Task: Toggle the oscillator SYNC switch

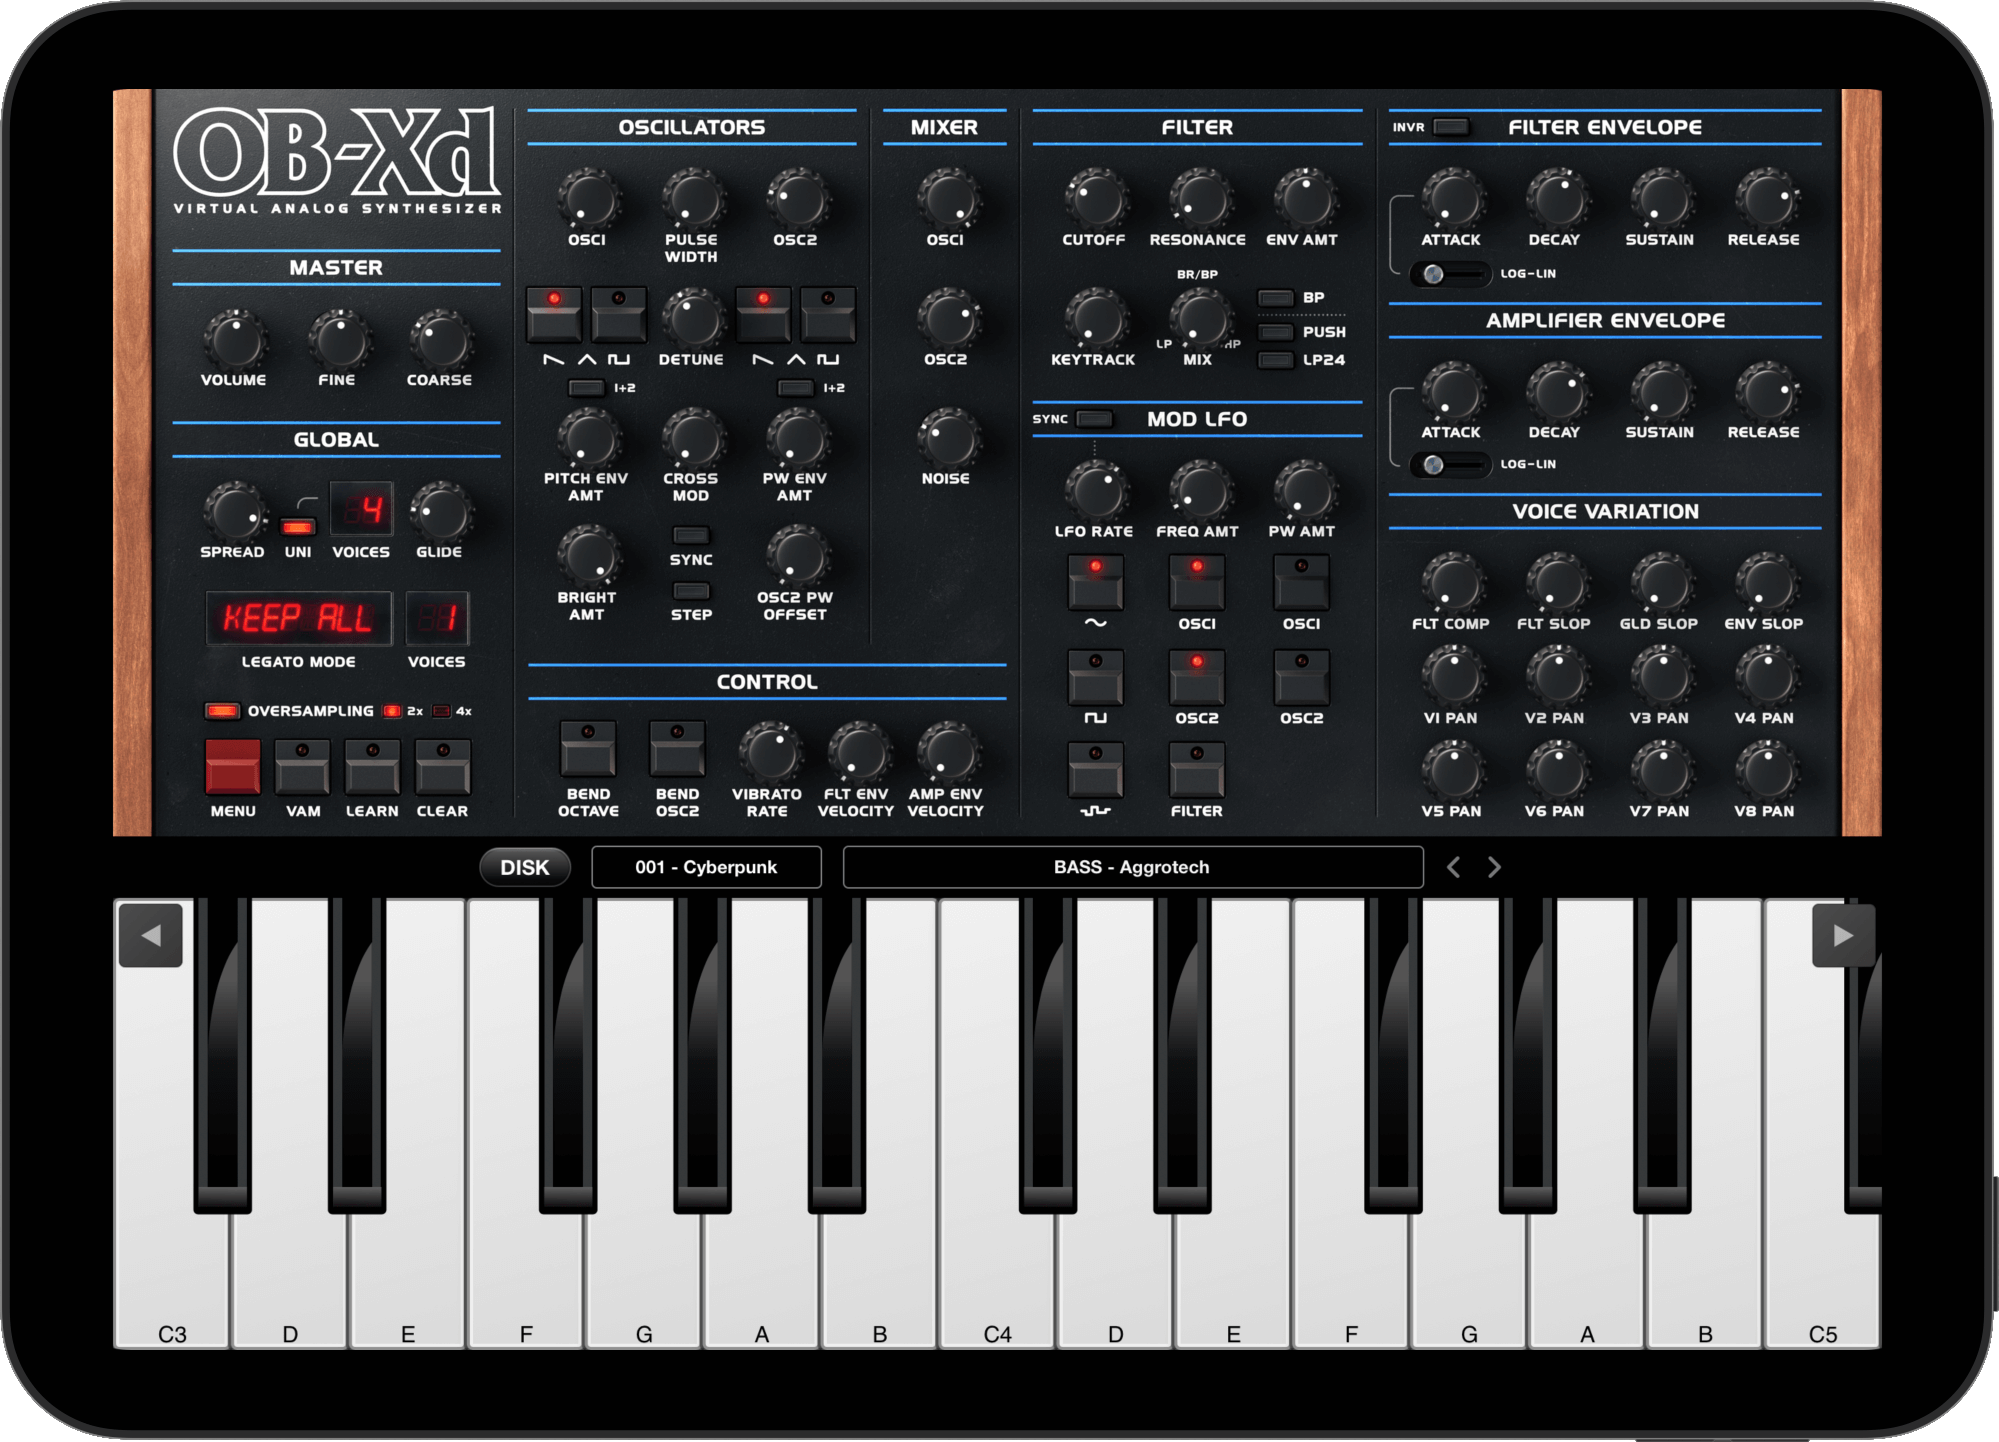Action: (691, 536)
